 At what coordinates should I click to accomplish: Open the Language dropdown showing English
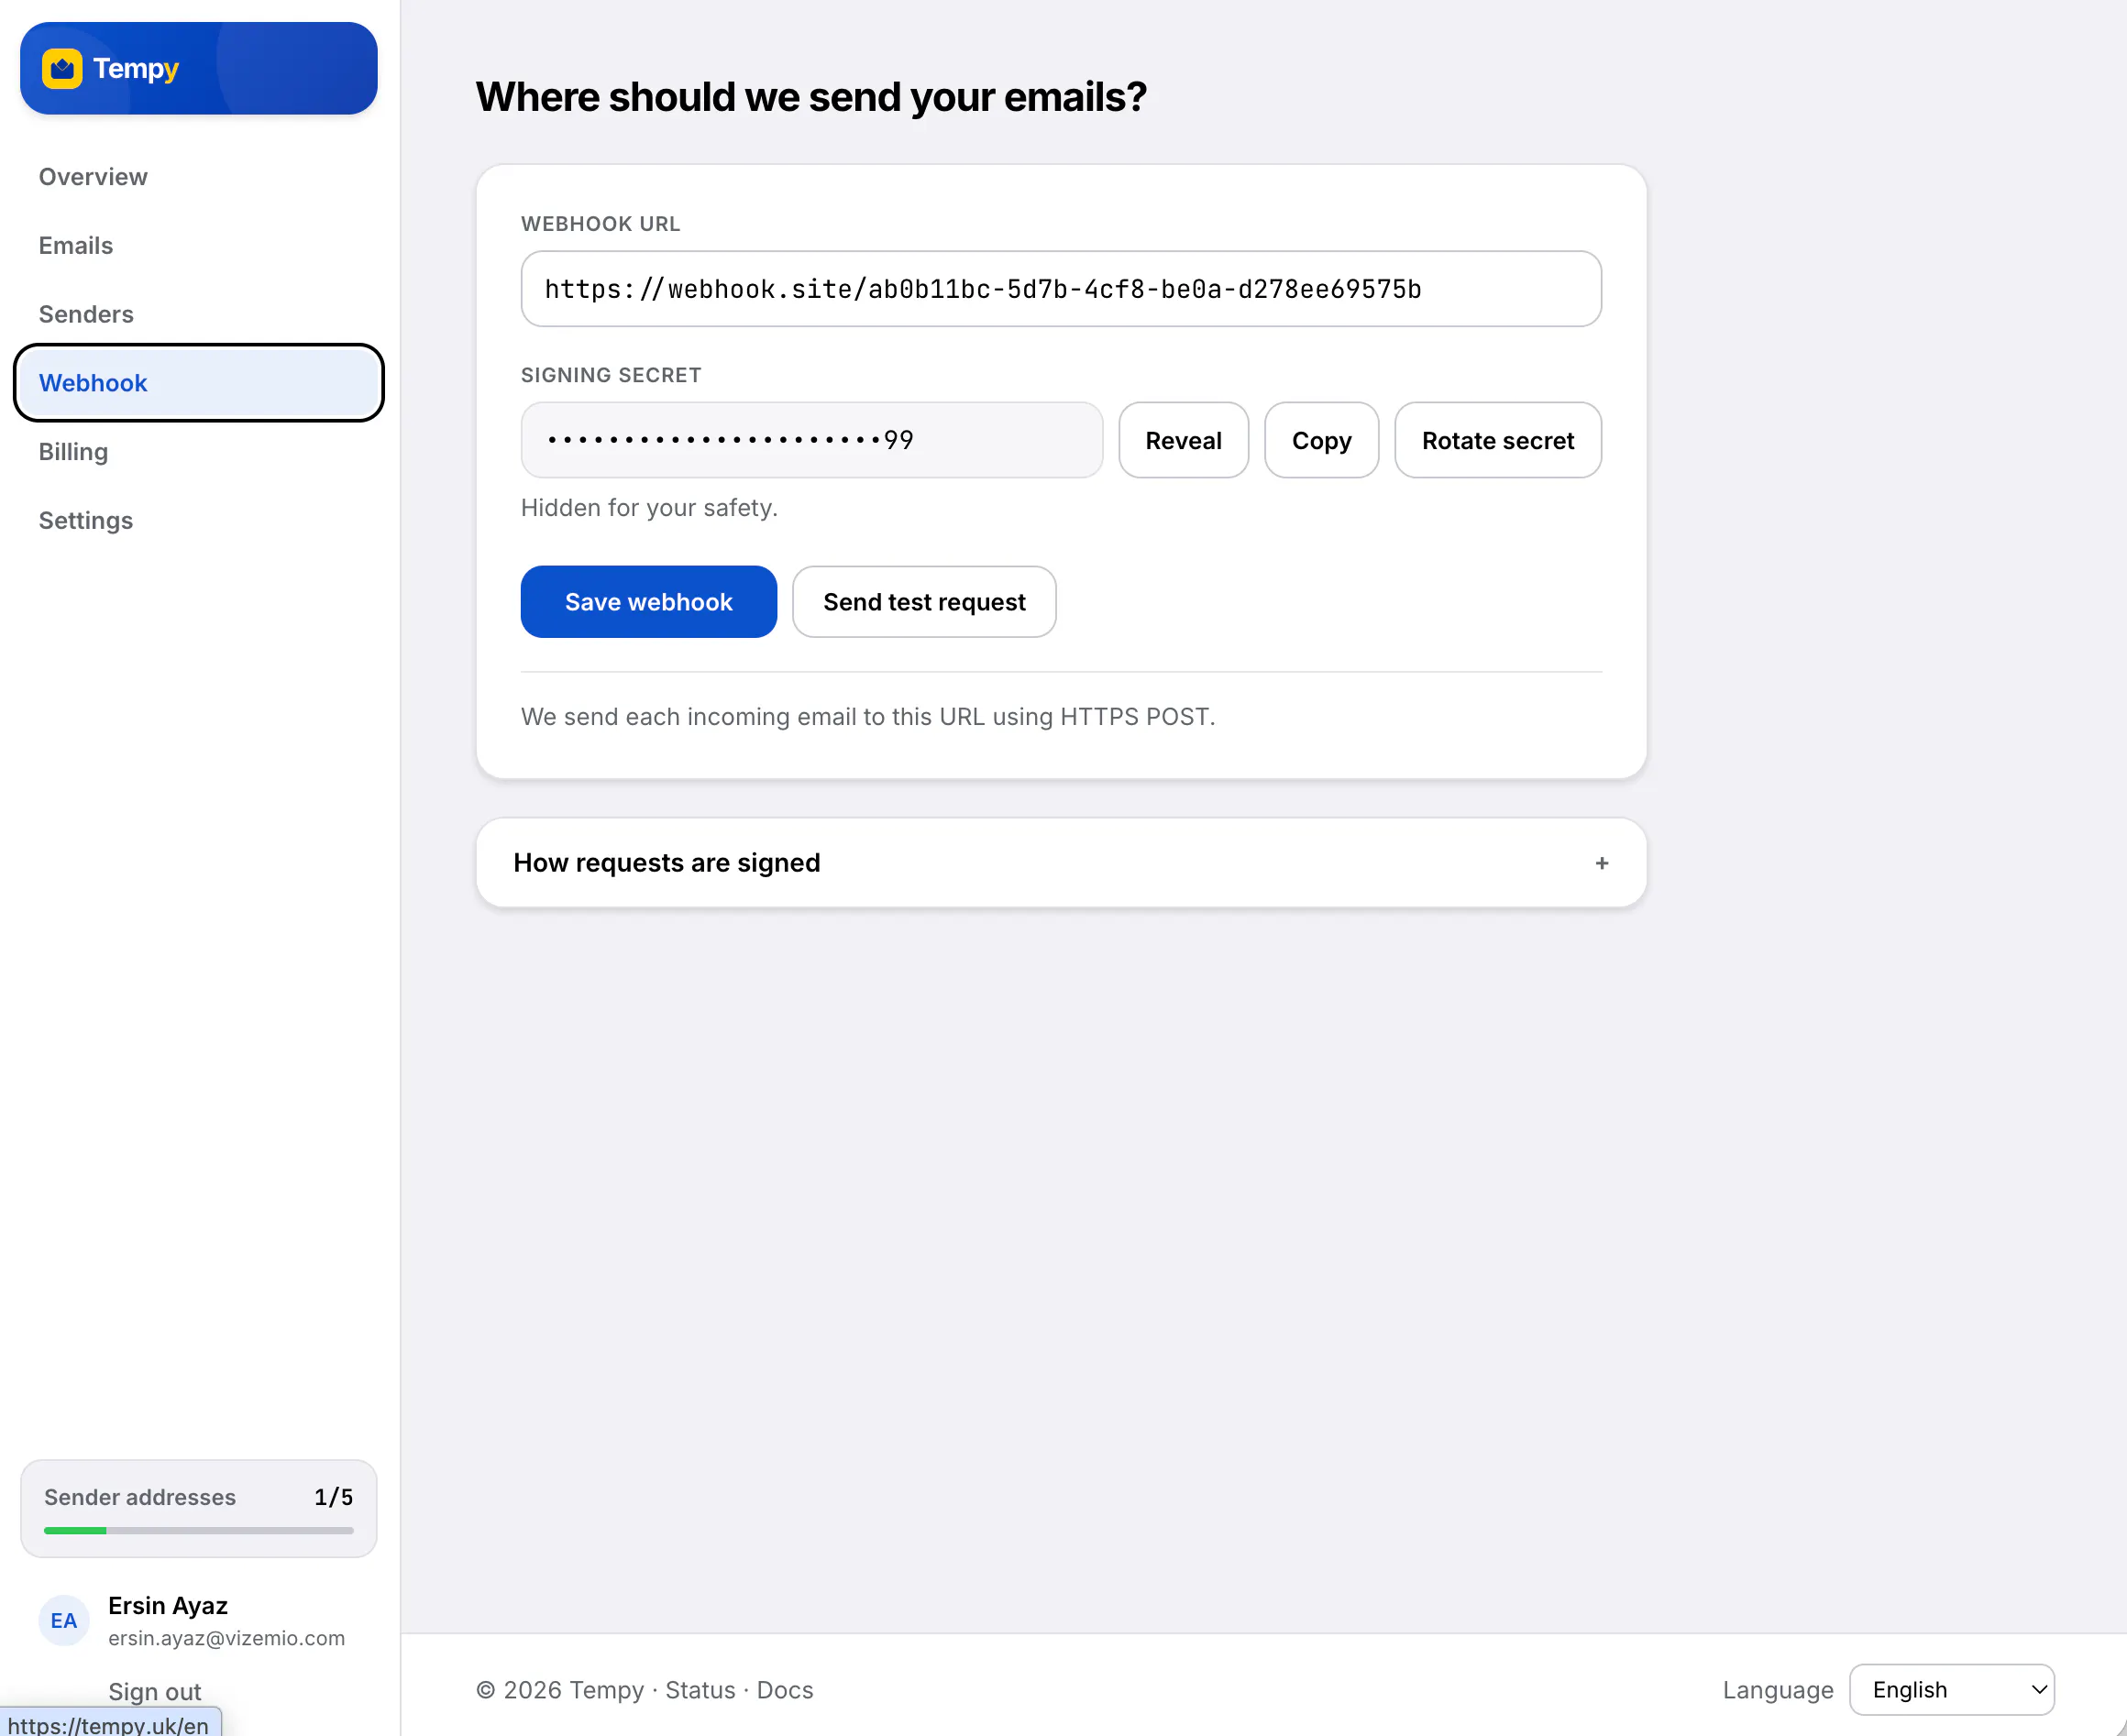tap(1952, 1689)
